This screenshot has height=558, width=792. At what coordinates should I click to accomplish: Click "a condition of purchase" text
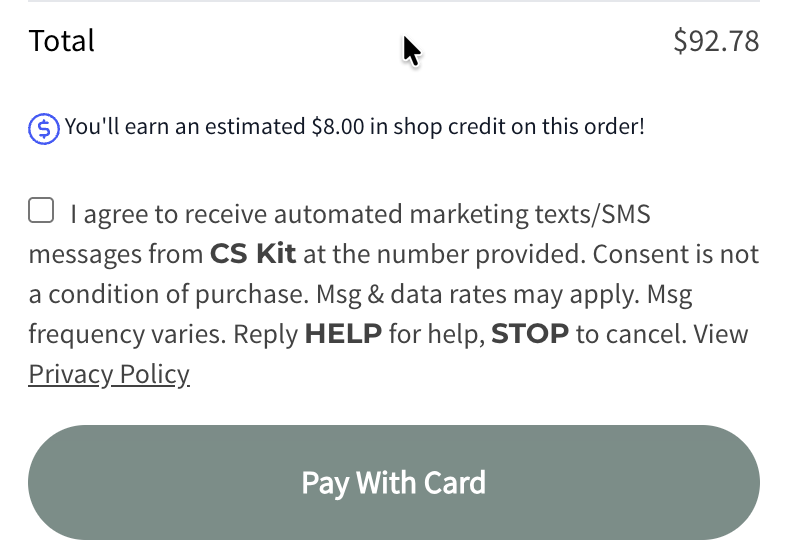[176, 294]
